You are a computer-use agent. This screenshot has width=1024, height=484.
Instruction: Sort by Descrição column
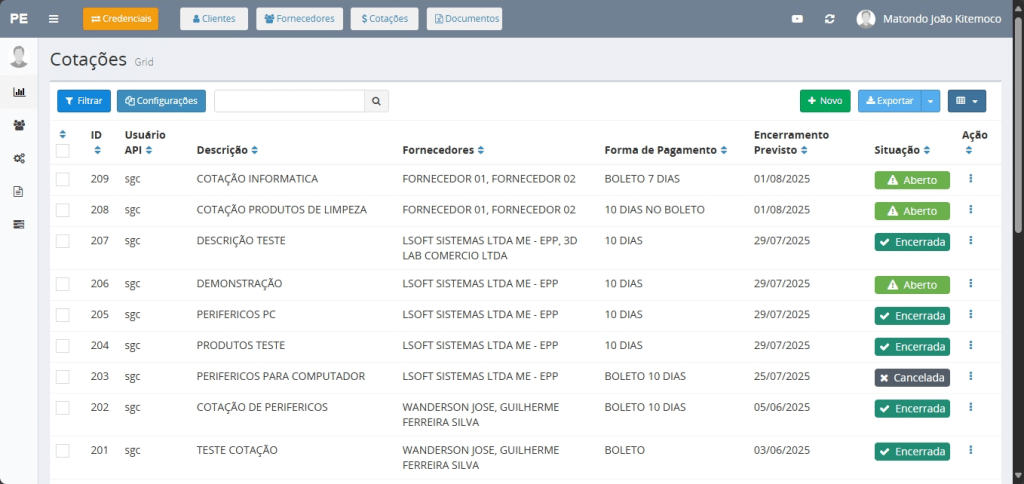(x=254, y=150)
